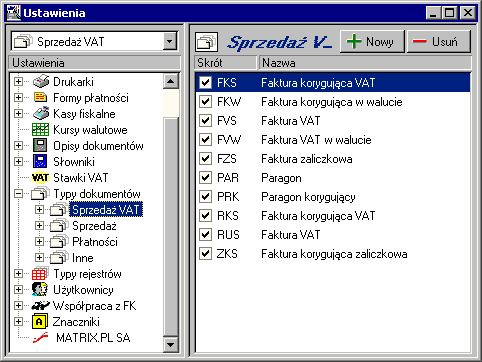Click the Opisy dokumentów icon

(40, 145)
